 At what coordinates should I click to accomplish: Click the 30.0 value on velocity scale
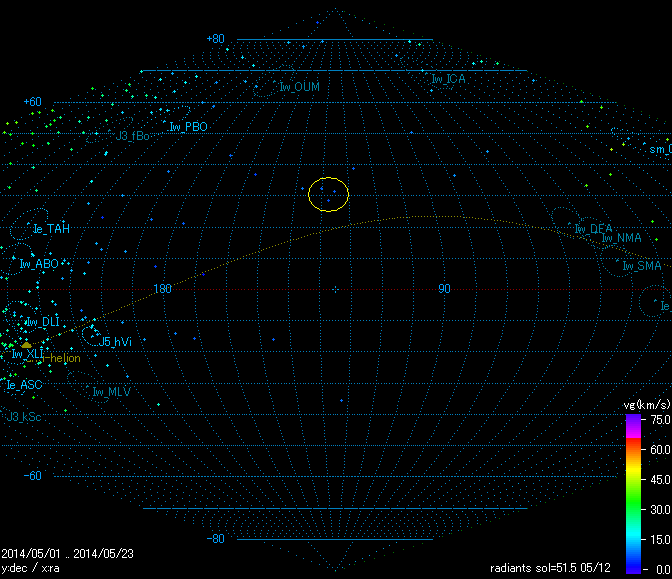click(x=660, y=510)
